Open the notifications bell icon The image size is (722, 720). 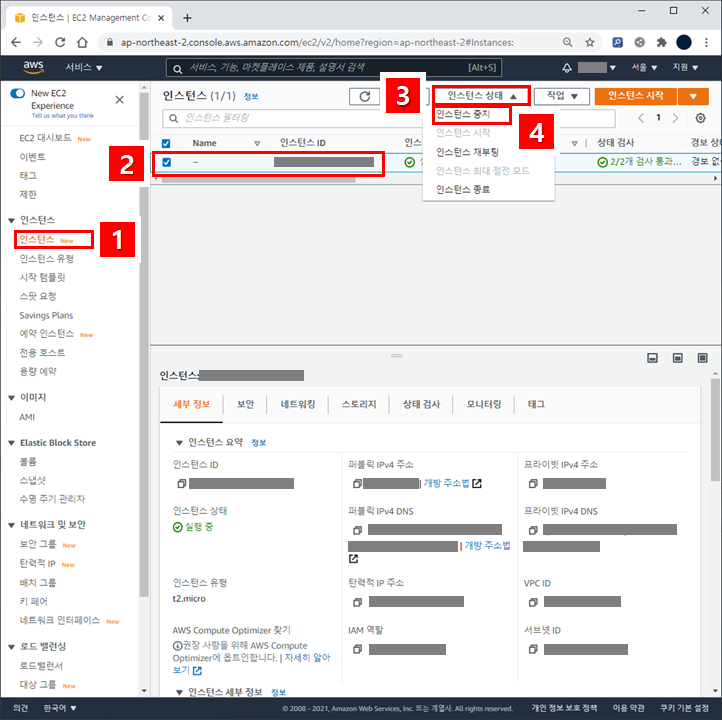click(567, 68)
